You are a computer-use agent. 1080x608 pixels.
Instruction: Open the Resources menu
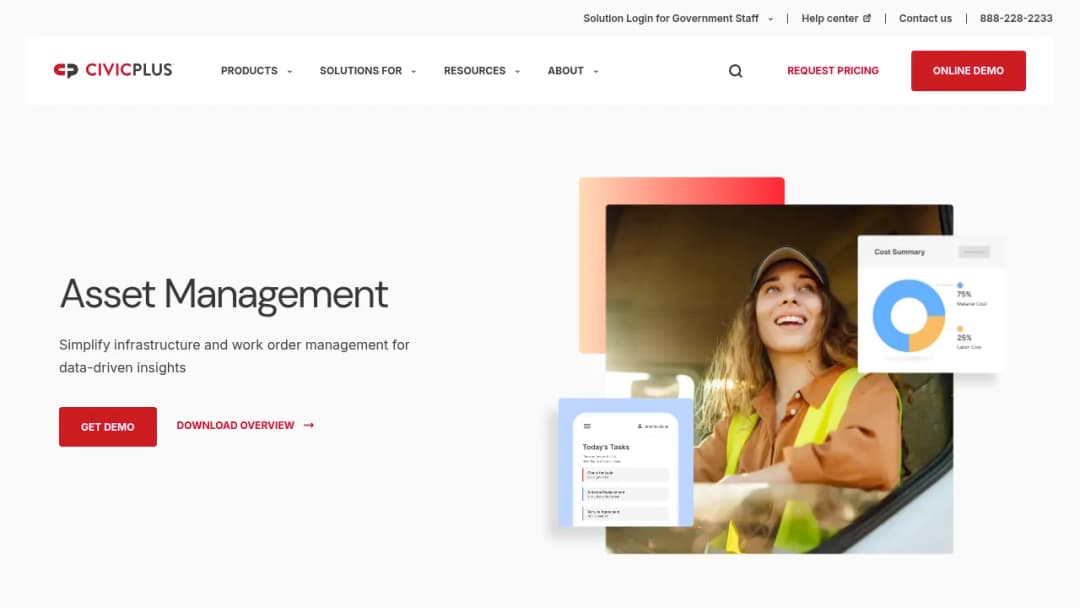[x=475, y=71]
